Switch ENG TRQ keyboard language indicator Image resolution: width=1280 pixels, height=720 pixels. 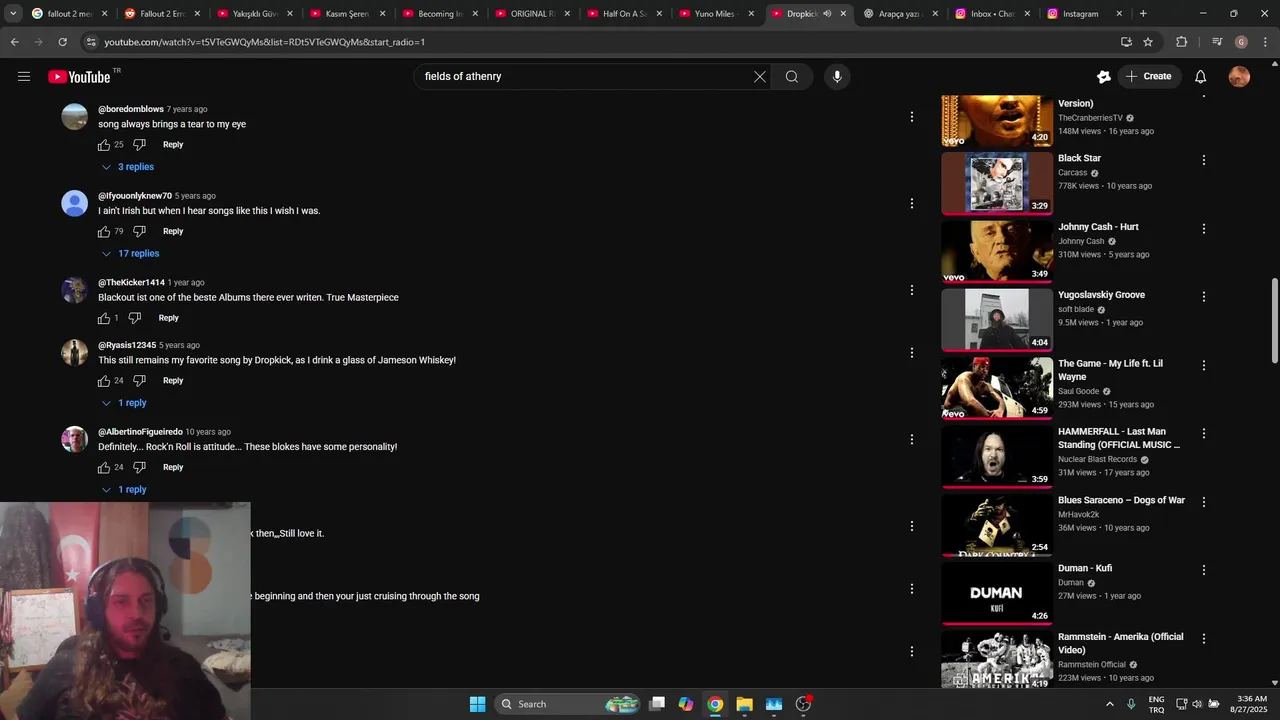coord(1156,704)
